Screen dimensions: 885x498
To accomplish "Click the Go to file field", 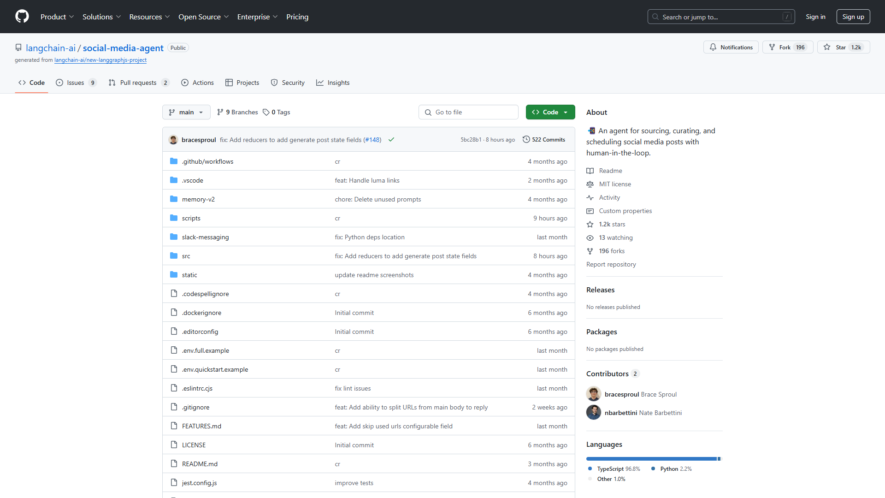I will tap(468, 112).
